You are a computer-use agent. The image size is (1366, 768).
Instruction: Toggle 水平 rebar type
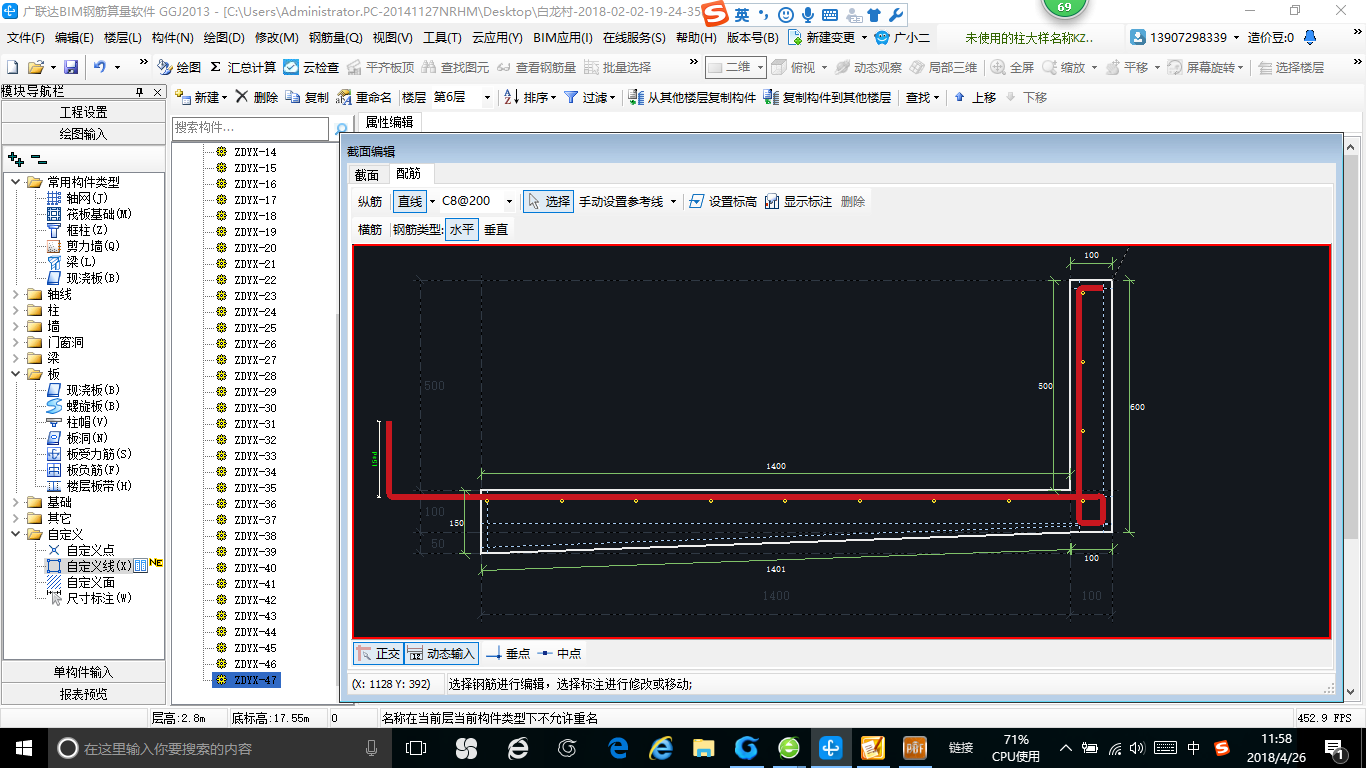pos(462,229)
